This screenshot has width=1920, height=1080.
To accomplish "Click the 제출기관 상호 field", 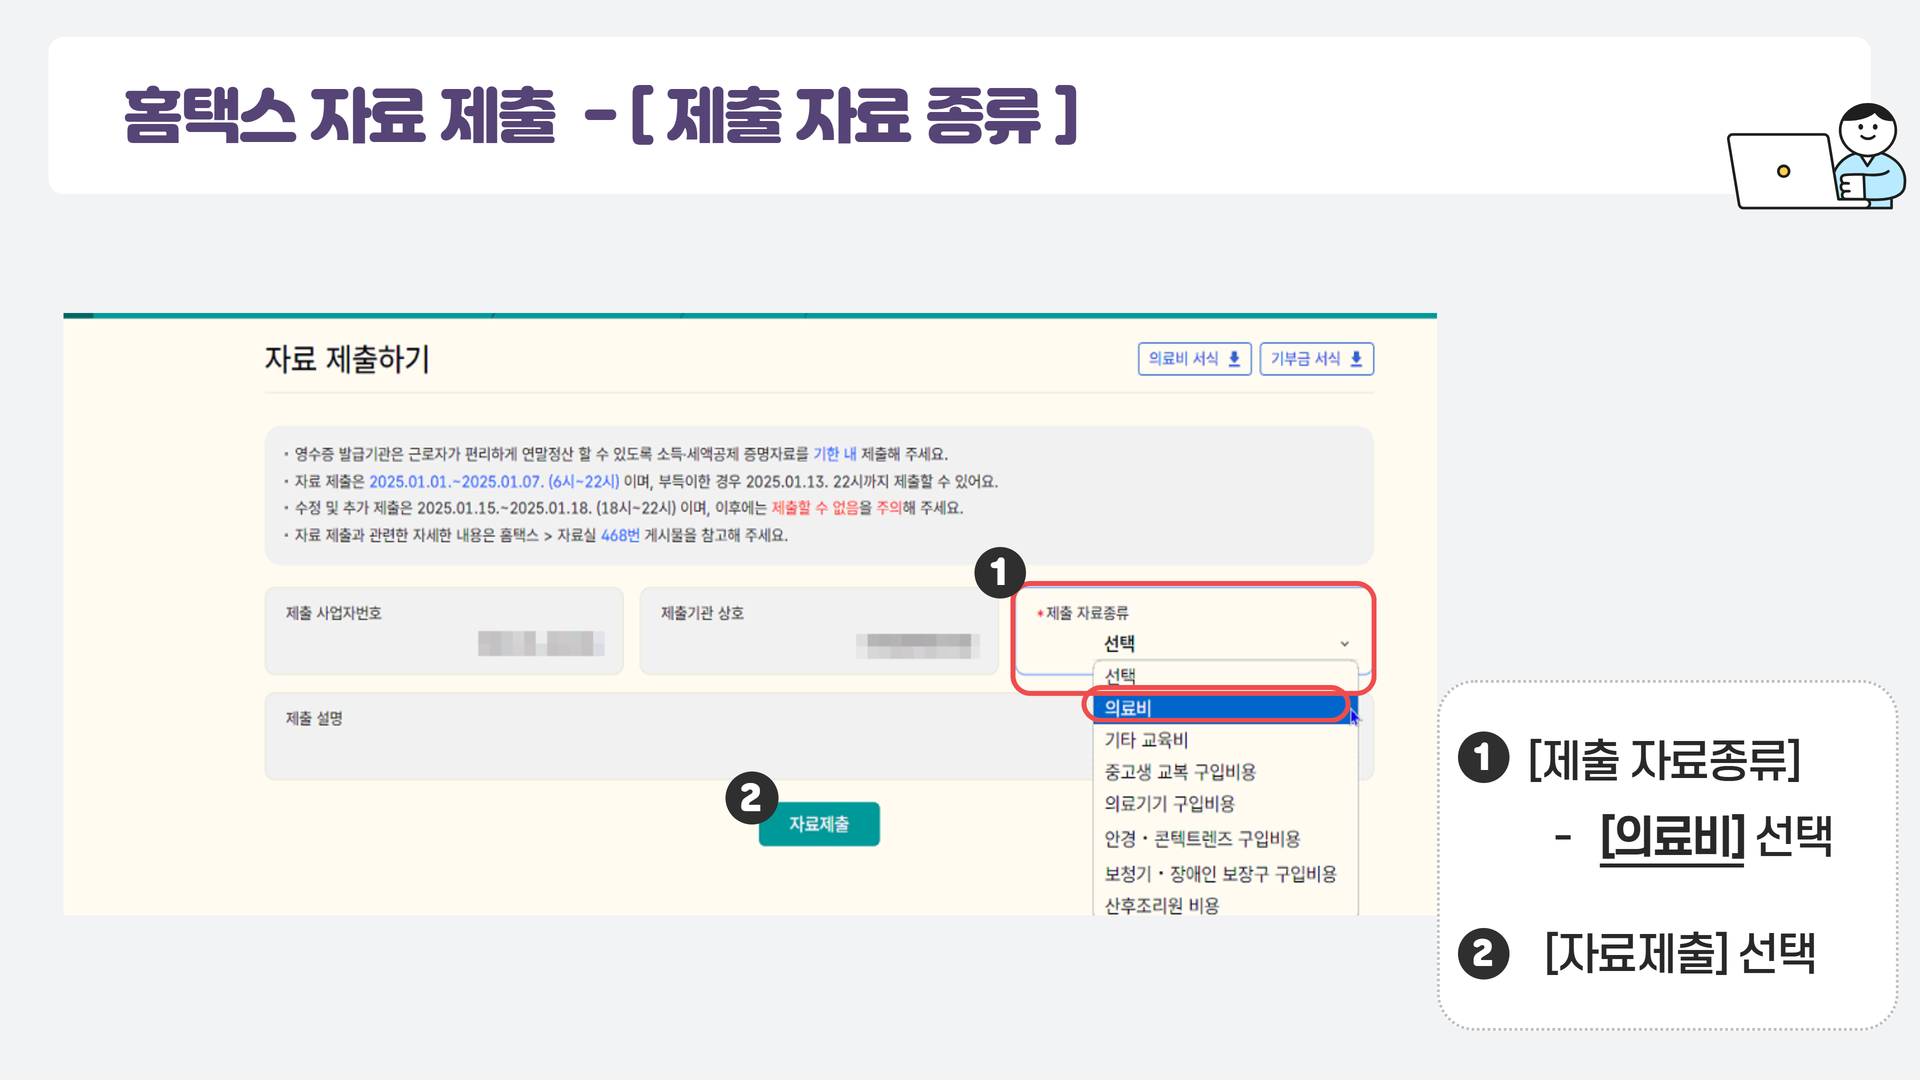I will tap(820, 630).
